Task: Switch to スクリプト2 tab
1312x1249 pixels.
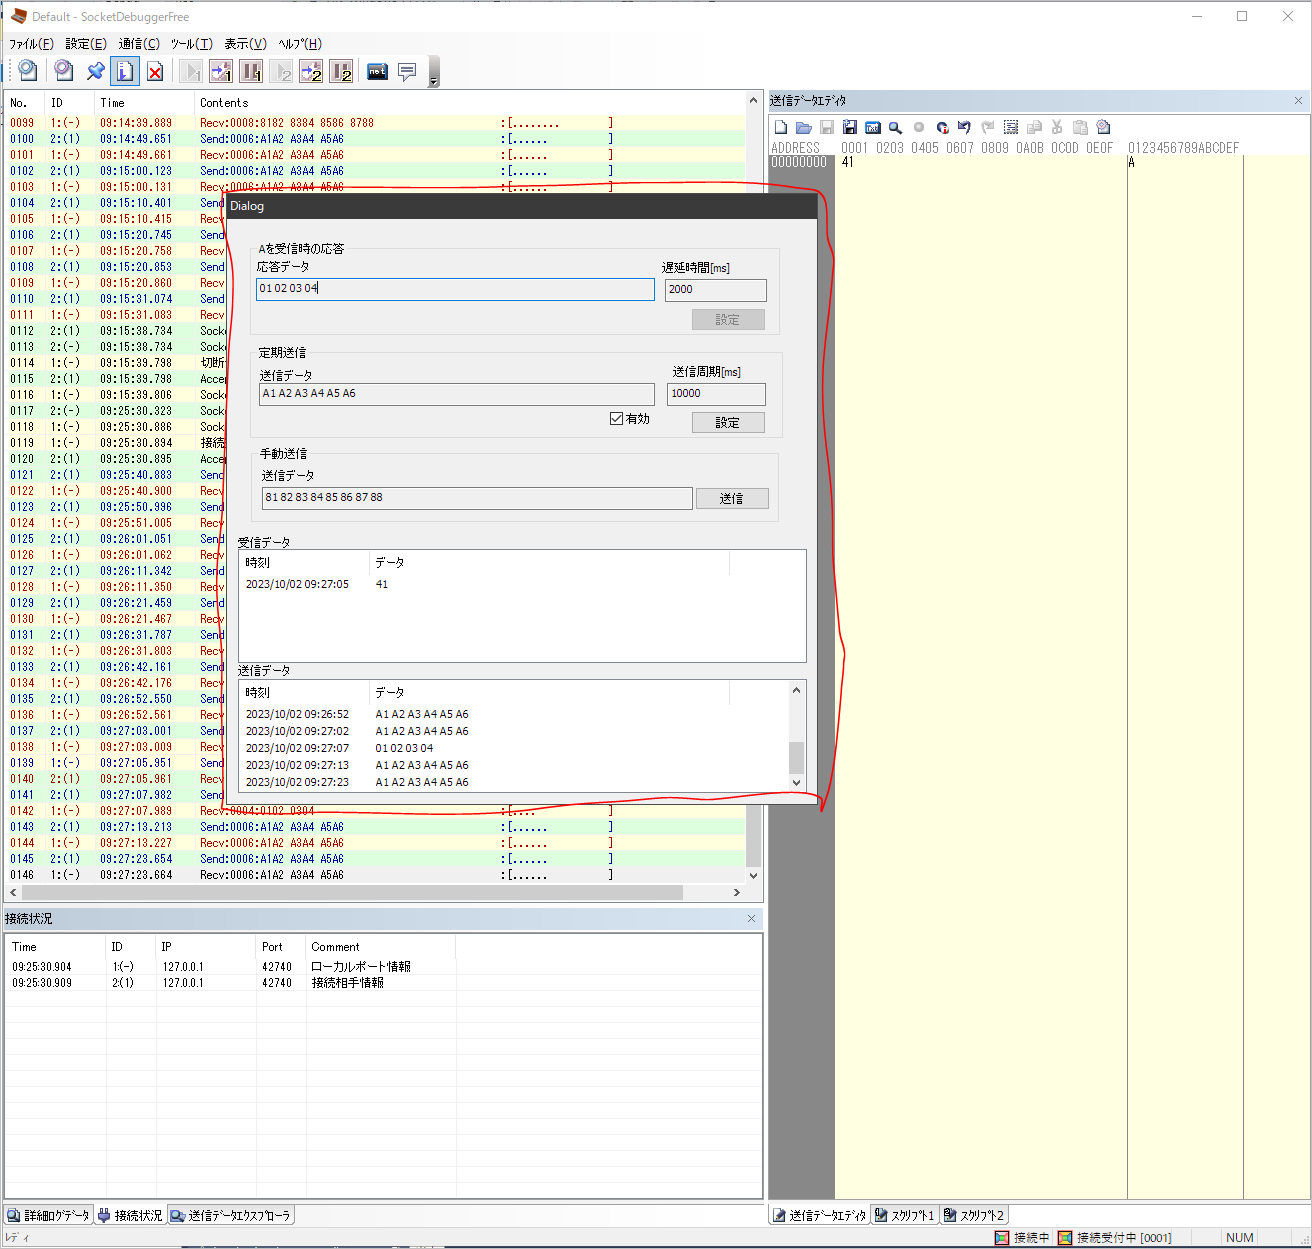Action: 974,1215
